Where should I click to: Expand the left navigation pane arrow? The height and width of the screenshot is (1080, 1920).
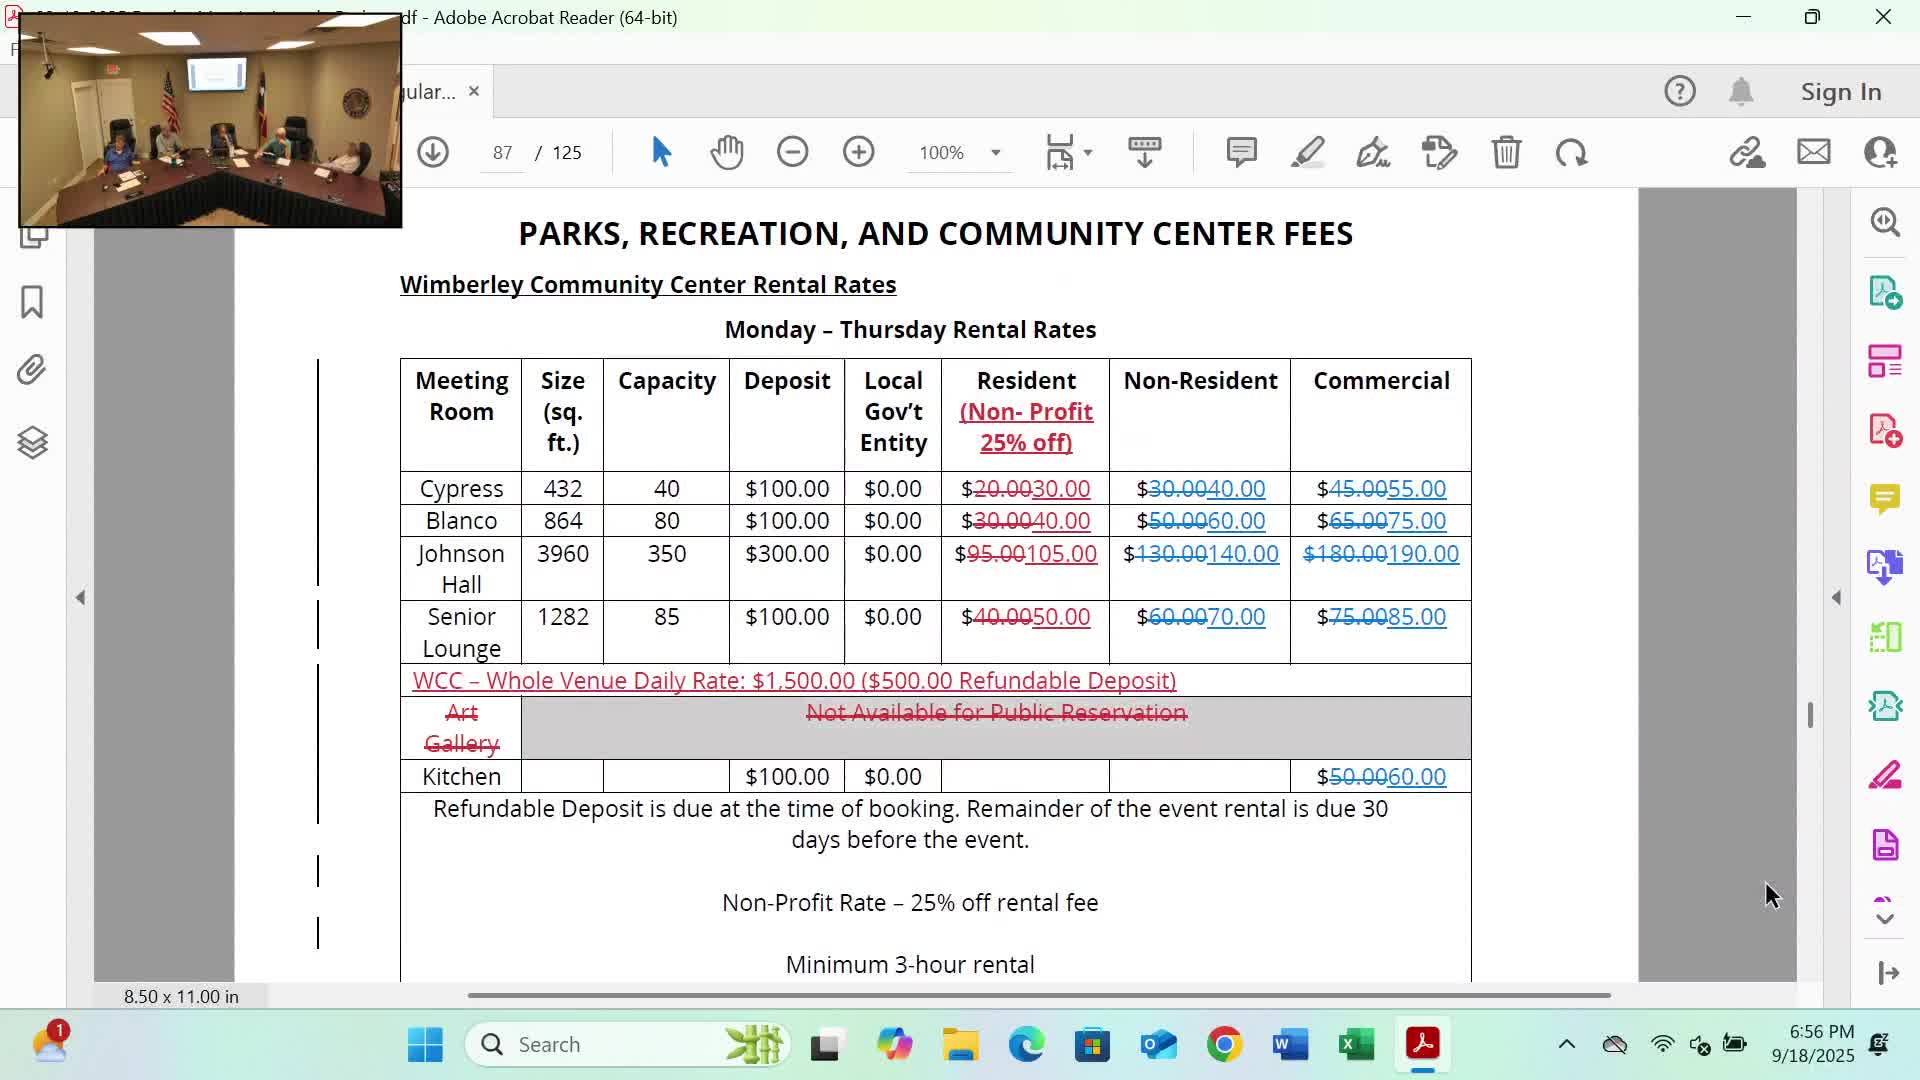click(80, 597)
